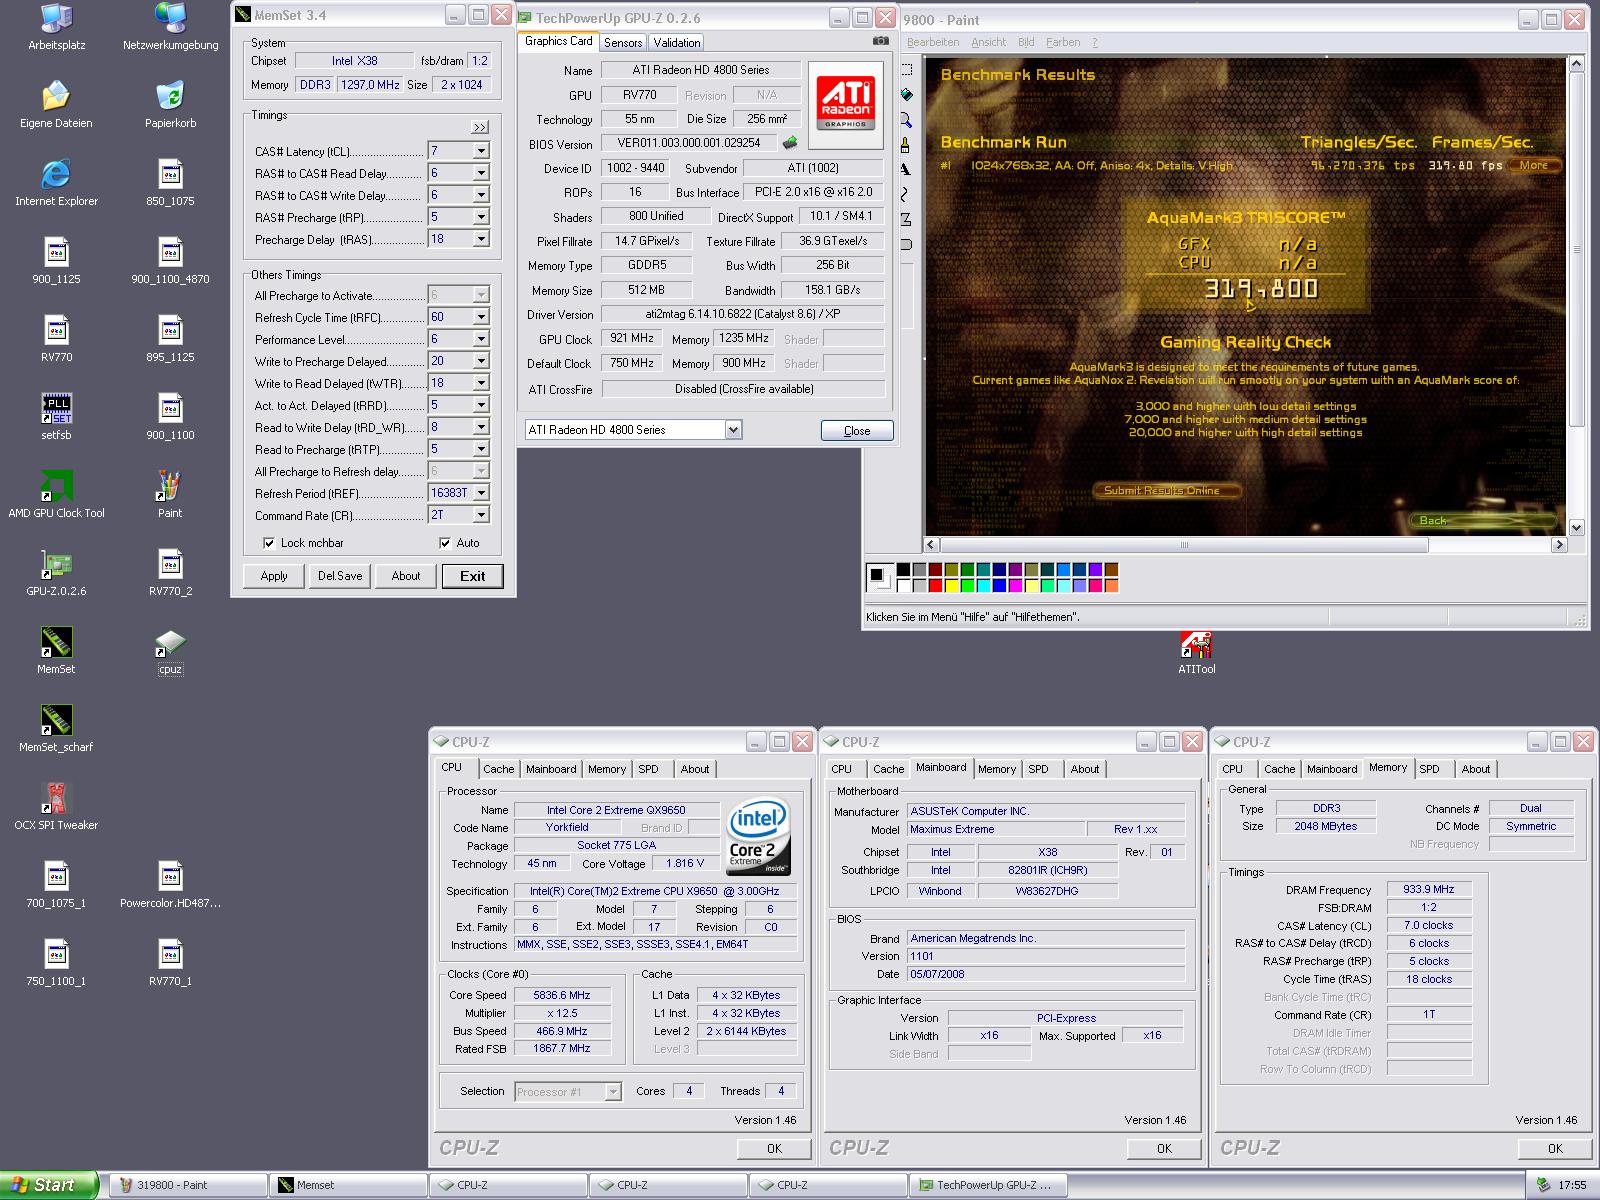Image resolution: width=1600 pixels, height=1200 pixels.
Task: Click the Close button in GPU-Z
Action: (856, 431)
